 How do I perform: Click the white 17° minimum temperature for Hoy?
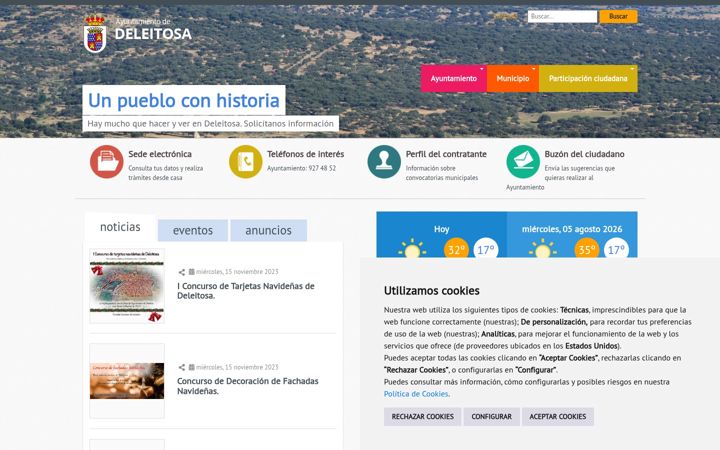click(486, 248)
